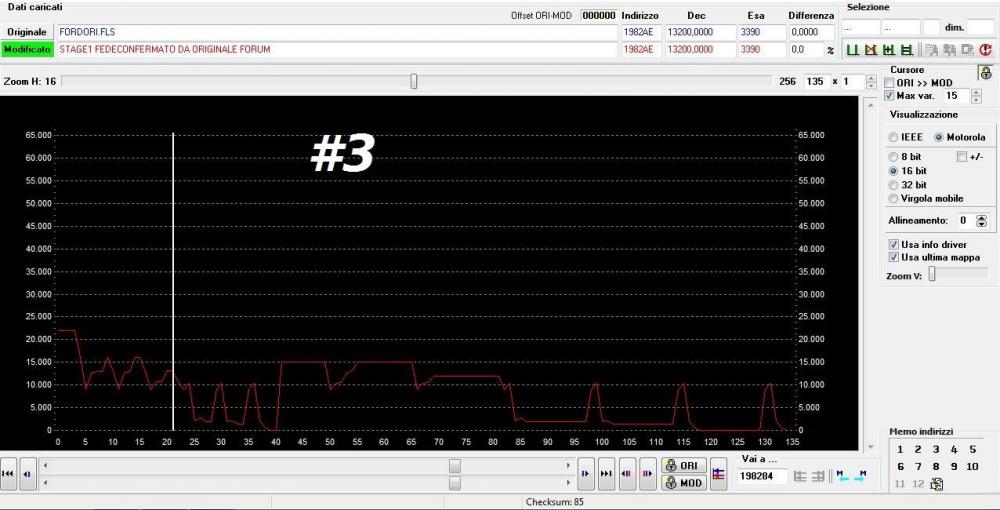
Task: Click the red circular restore icon in Selezione
Action: click(986, 49)
